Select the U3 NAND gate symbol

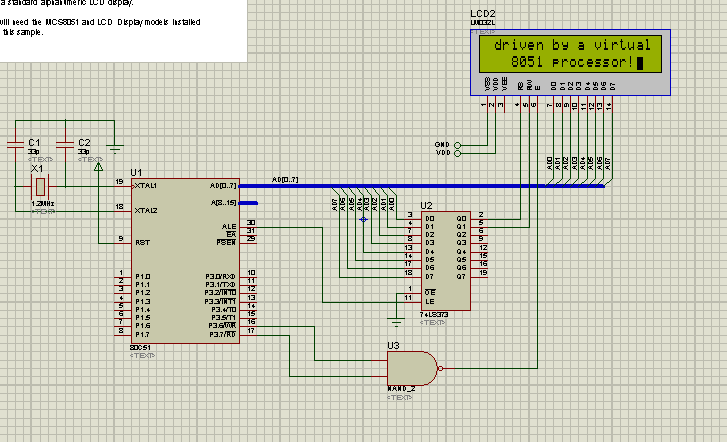412,368
